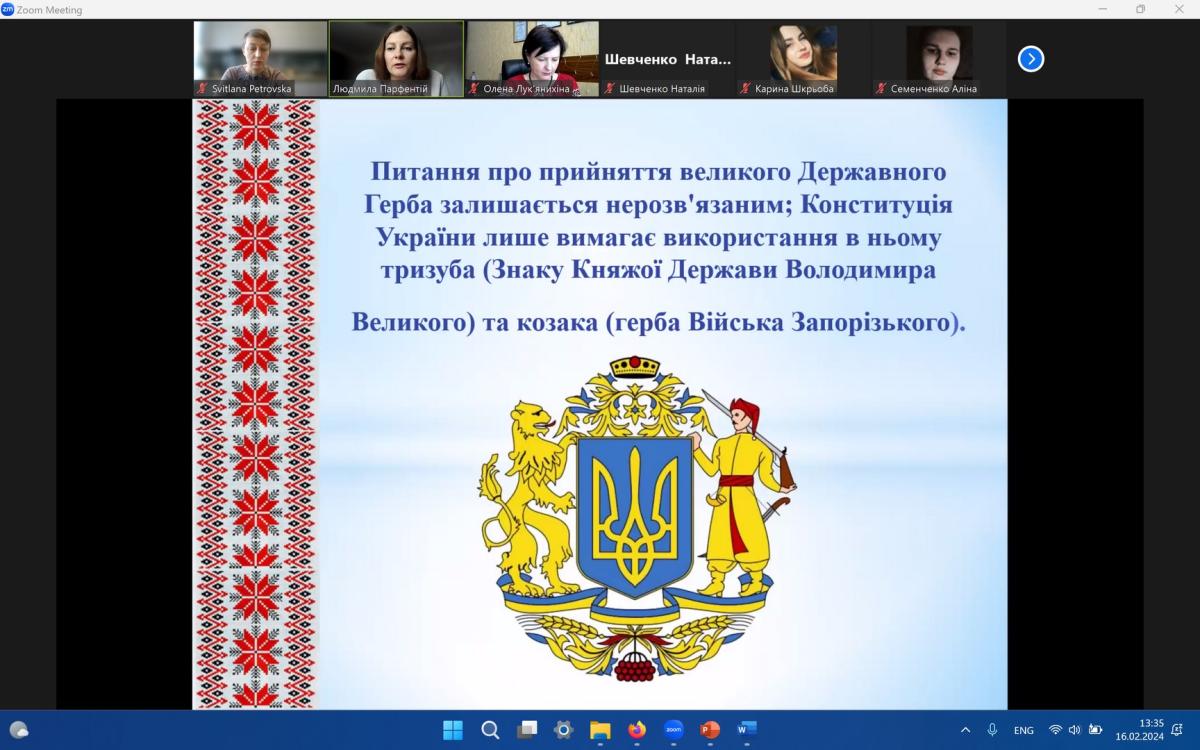The image size is (1200, 750).
Task: Launch Firefox from the taskbar
Action: [637, 729]
